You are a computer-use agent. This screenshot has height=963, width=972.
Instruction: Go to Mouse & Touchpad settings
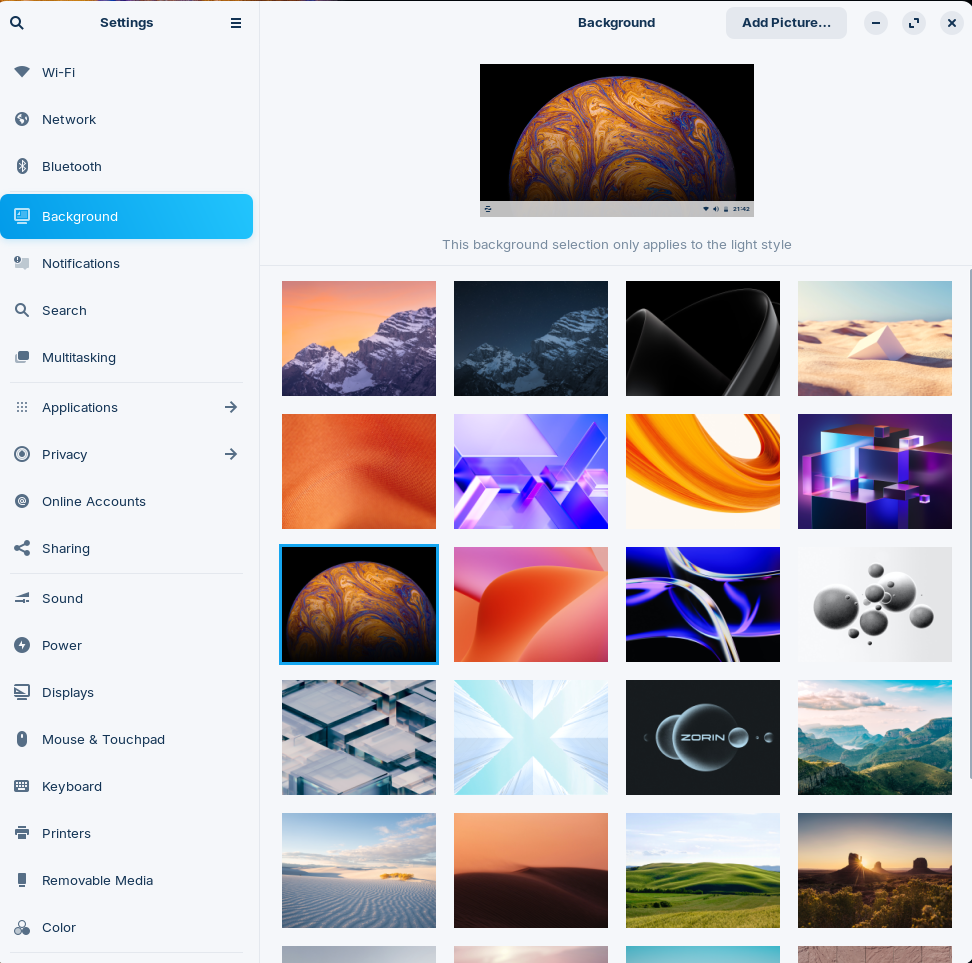pos(103,739)
